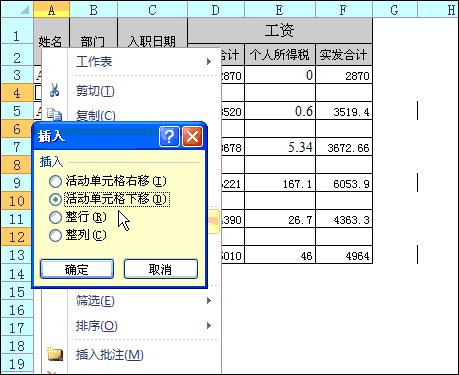Select column G header
Screen dimensions: 459x375
pyautogui.click(x=395, y=9)
